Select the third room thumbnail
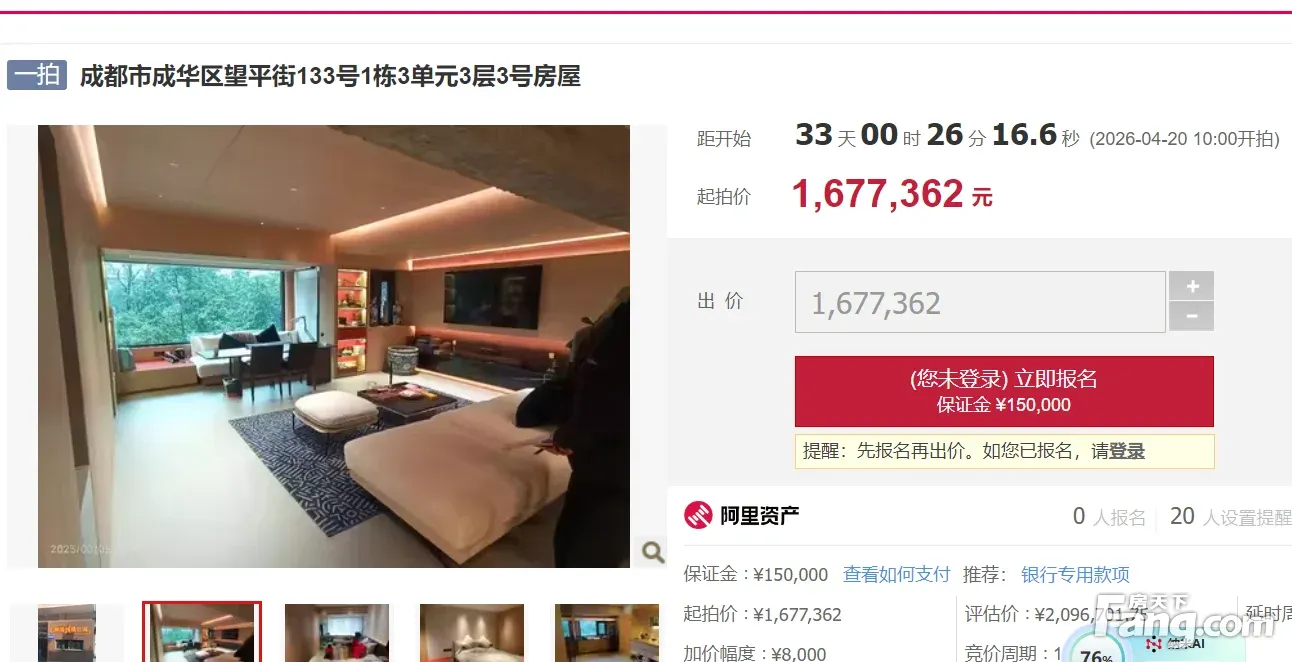The image size is (1292, 662). pos(337,632)
